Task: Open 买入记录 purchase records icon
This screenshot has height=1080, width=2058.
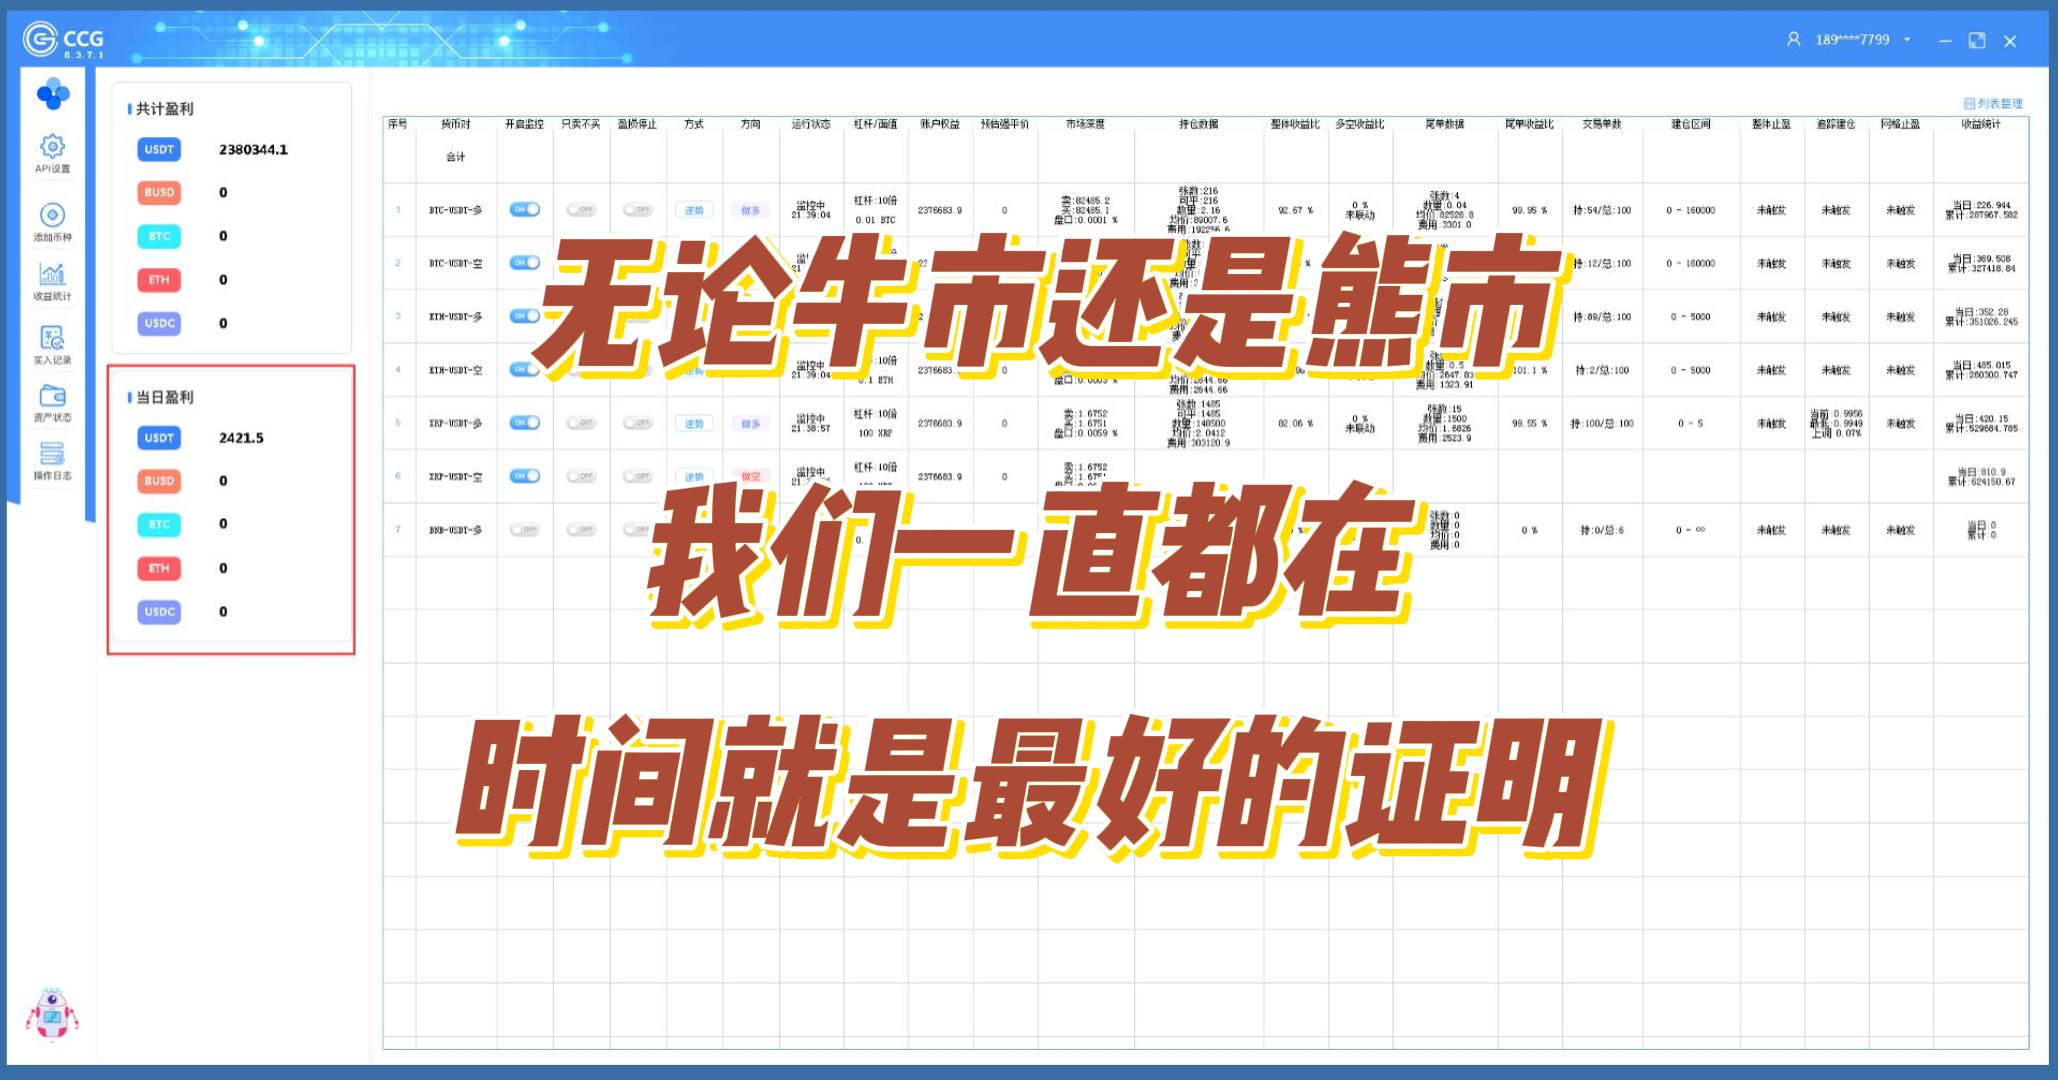Action: (52, 338)
